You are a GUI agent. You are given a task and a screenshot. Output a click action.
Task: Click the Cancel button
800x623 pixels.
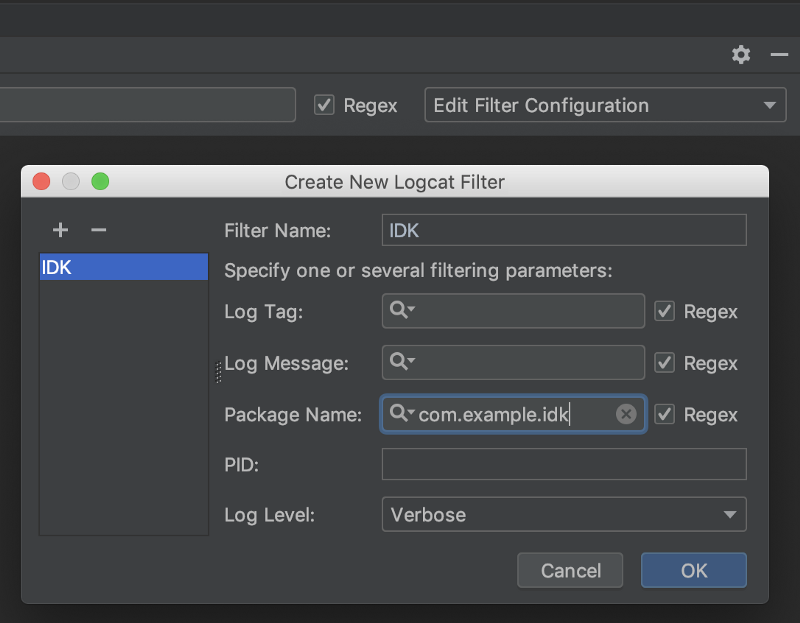570,571
